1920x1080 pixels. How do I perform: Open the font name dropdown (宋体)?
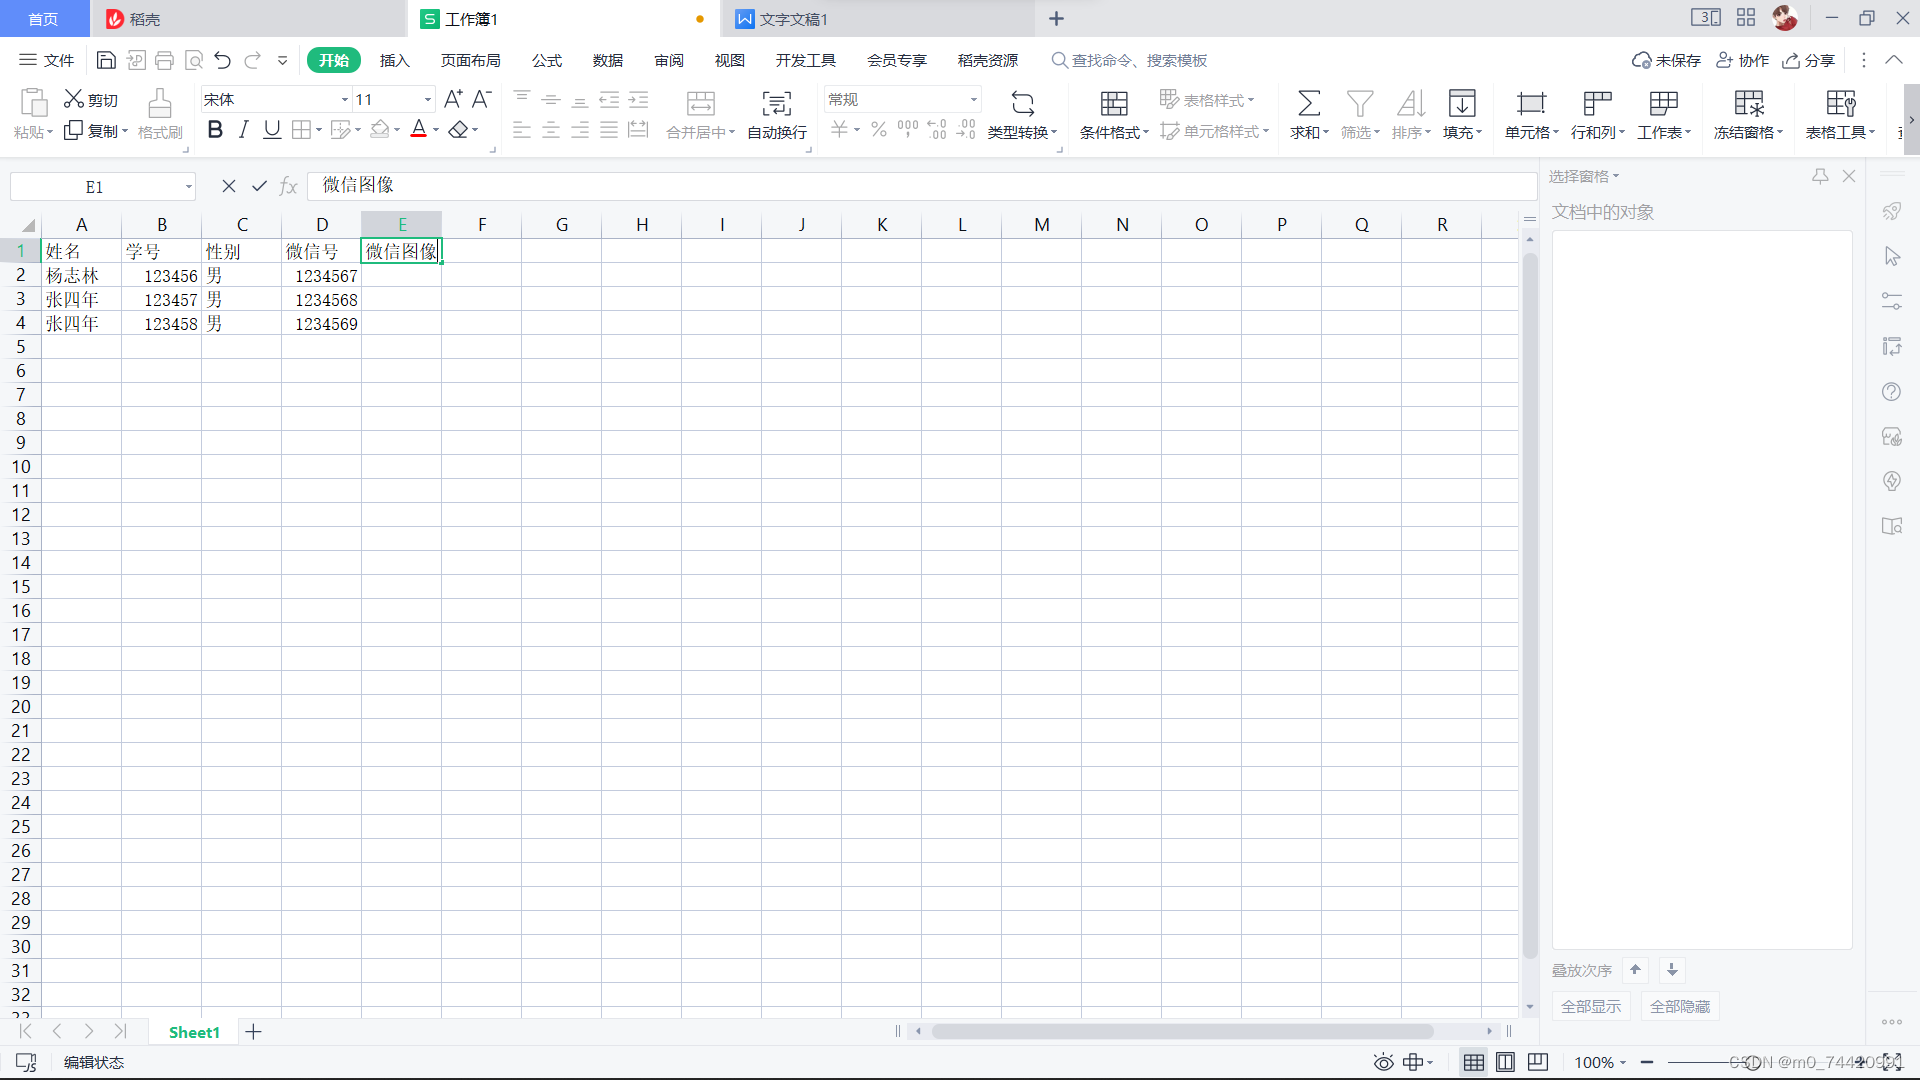tap(344, 99)
